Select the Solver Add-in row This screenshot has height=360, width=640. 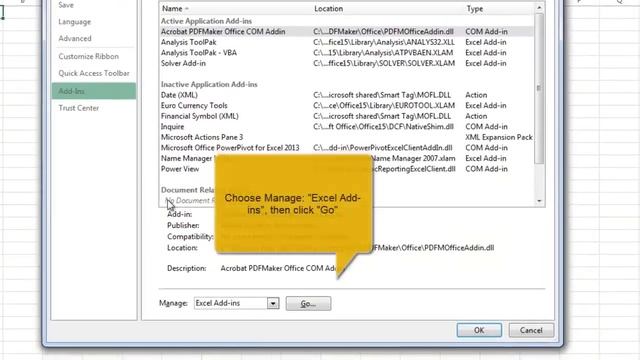(346, 63)
